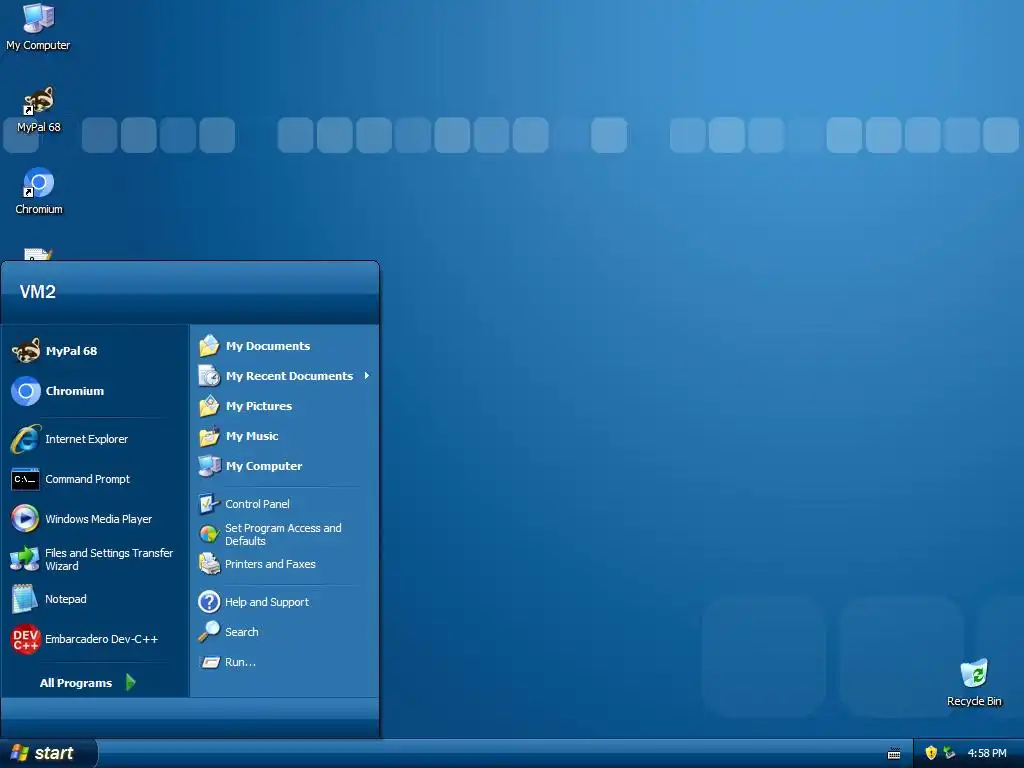The height and width of the screenshot is (768, 1024).
Task: Open My Documents link text
Action: pyautogui.click(x=268, y=346)
